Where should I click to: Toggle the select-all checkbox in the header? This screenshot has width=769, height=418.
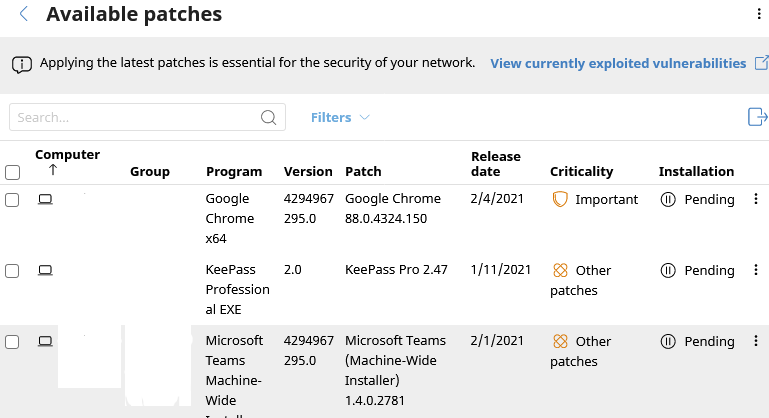pos(12,172)
